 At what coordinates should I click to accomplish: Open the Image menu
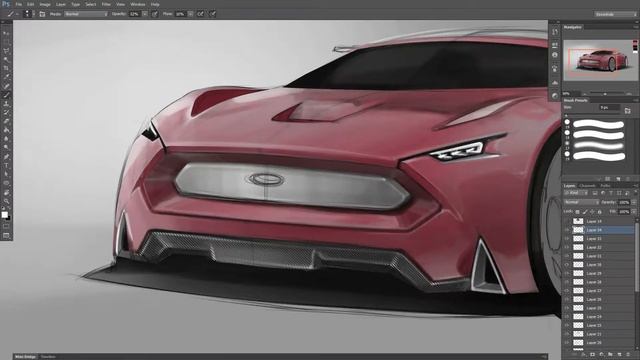coord(45,4)
